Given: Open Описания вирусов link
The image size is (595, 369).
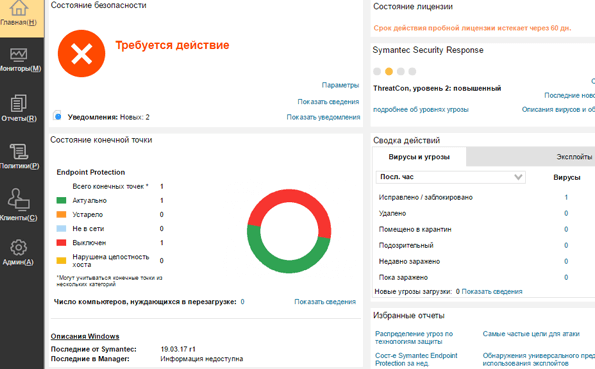Looking at the screenshot, I should [x=558, y=109].
